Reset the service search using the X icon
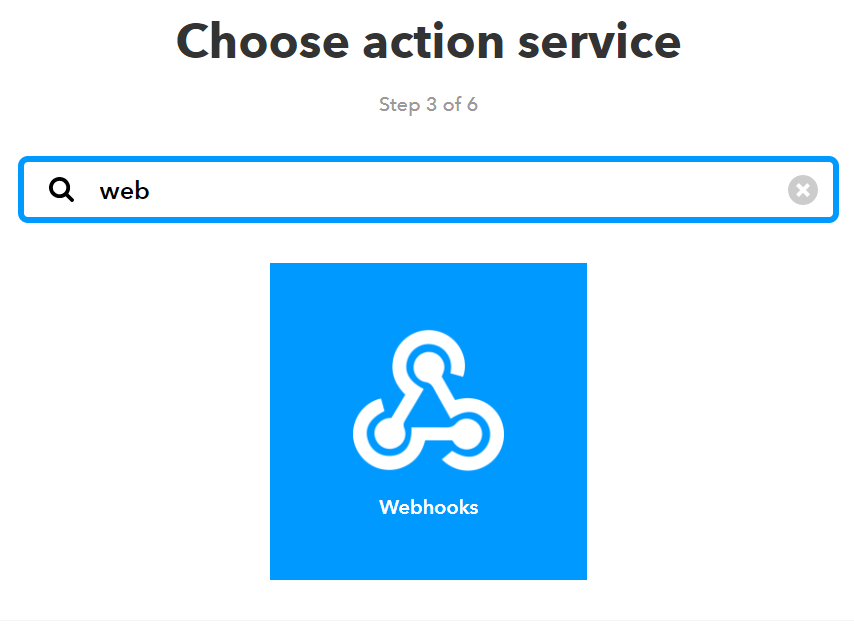The height and width of the screenshot is (641, 854). point(802,190)
